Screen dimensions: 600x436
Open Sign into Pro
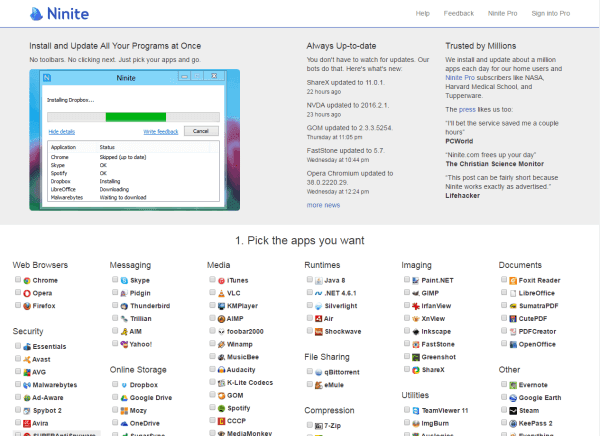coord(550,13)
